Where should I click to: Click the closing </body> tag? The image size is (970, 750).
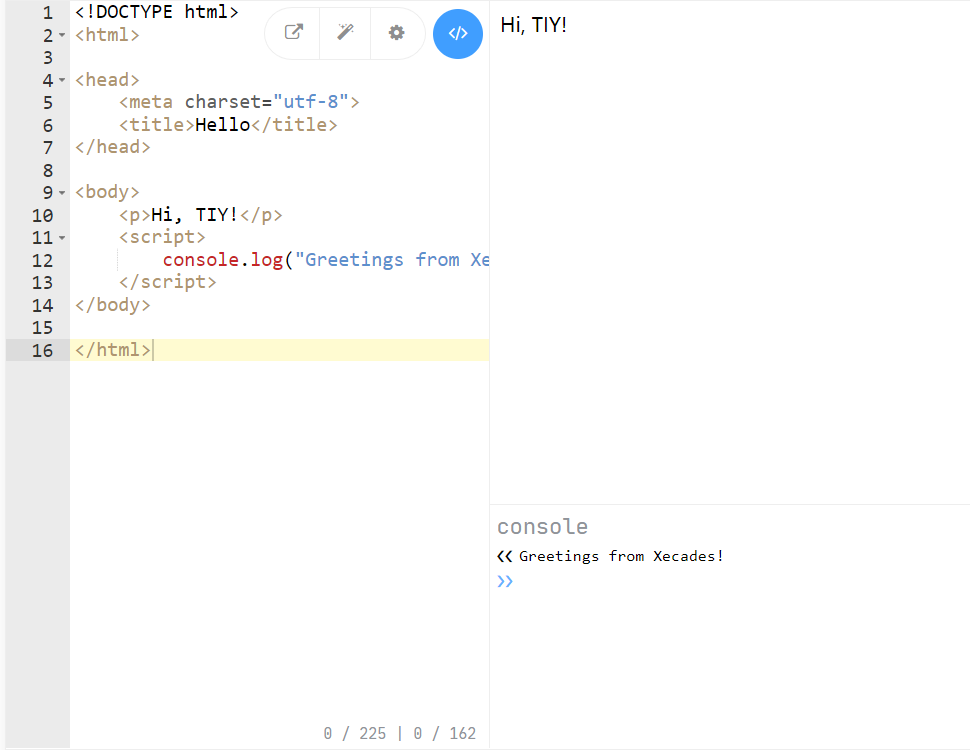point(113,304)
